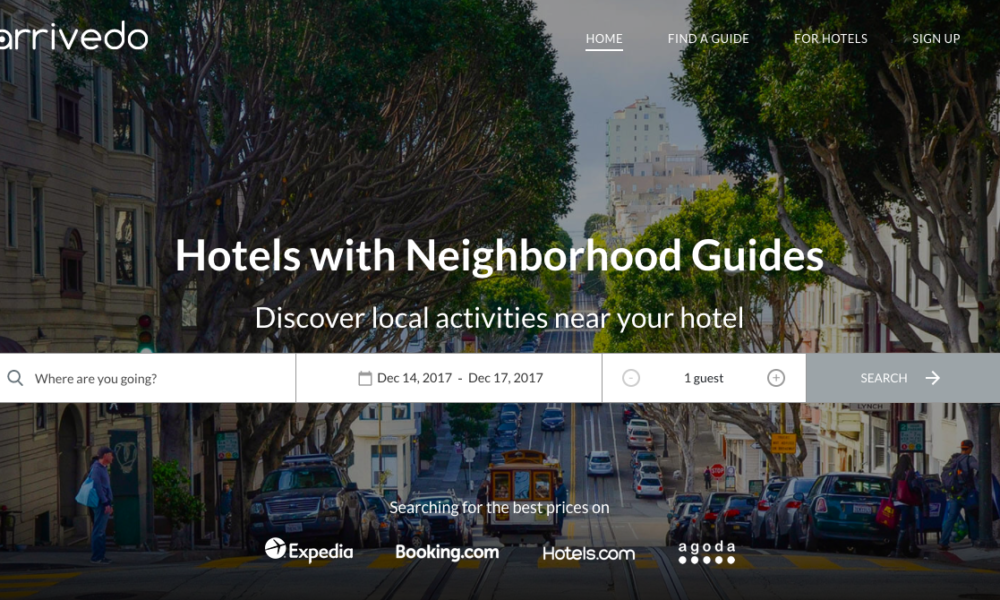Go to the FOR HOTELS page

click(x=830, y=38)
